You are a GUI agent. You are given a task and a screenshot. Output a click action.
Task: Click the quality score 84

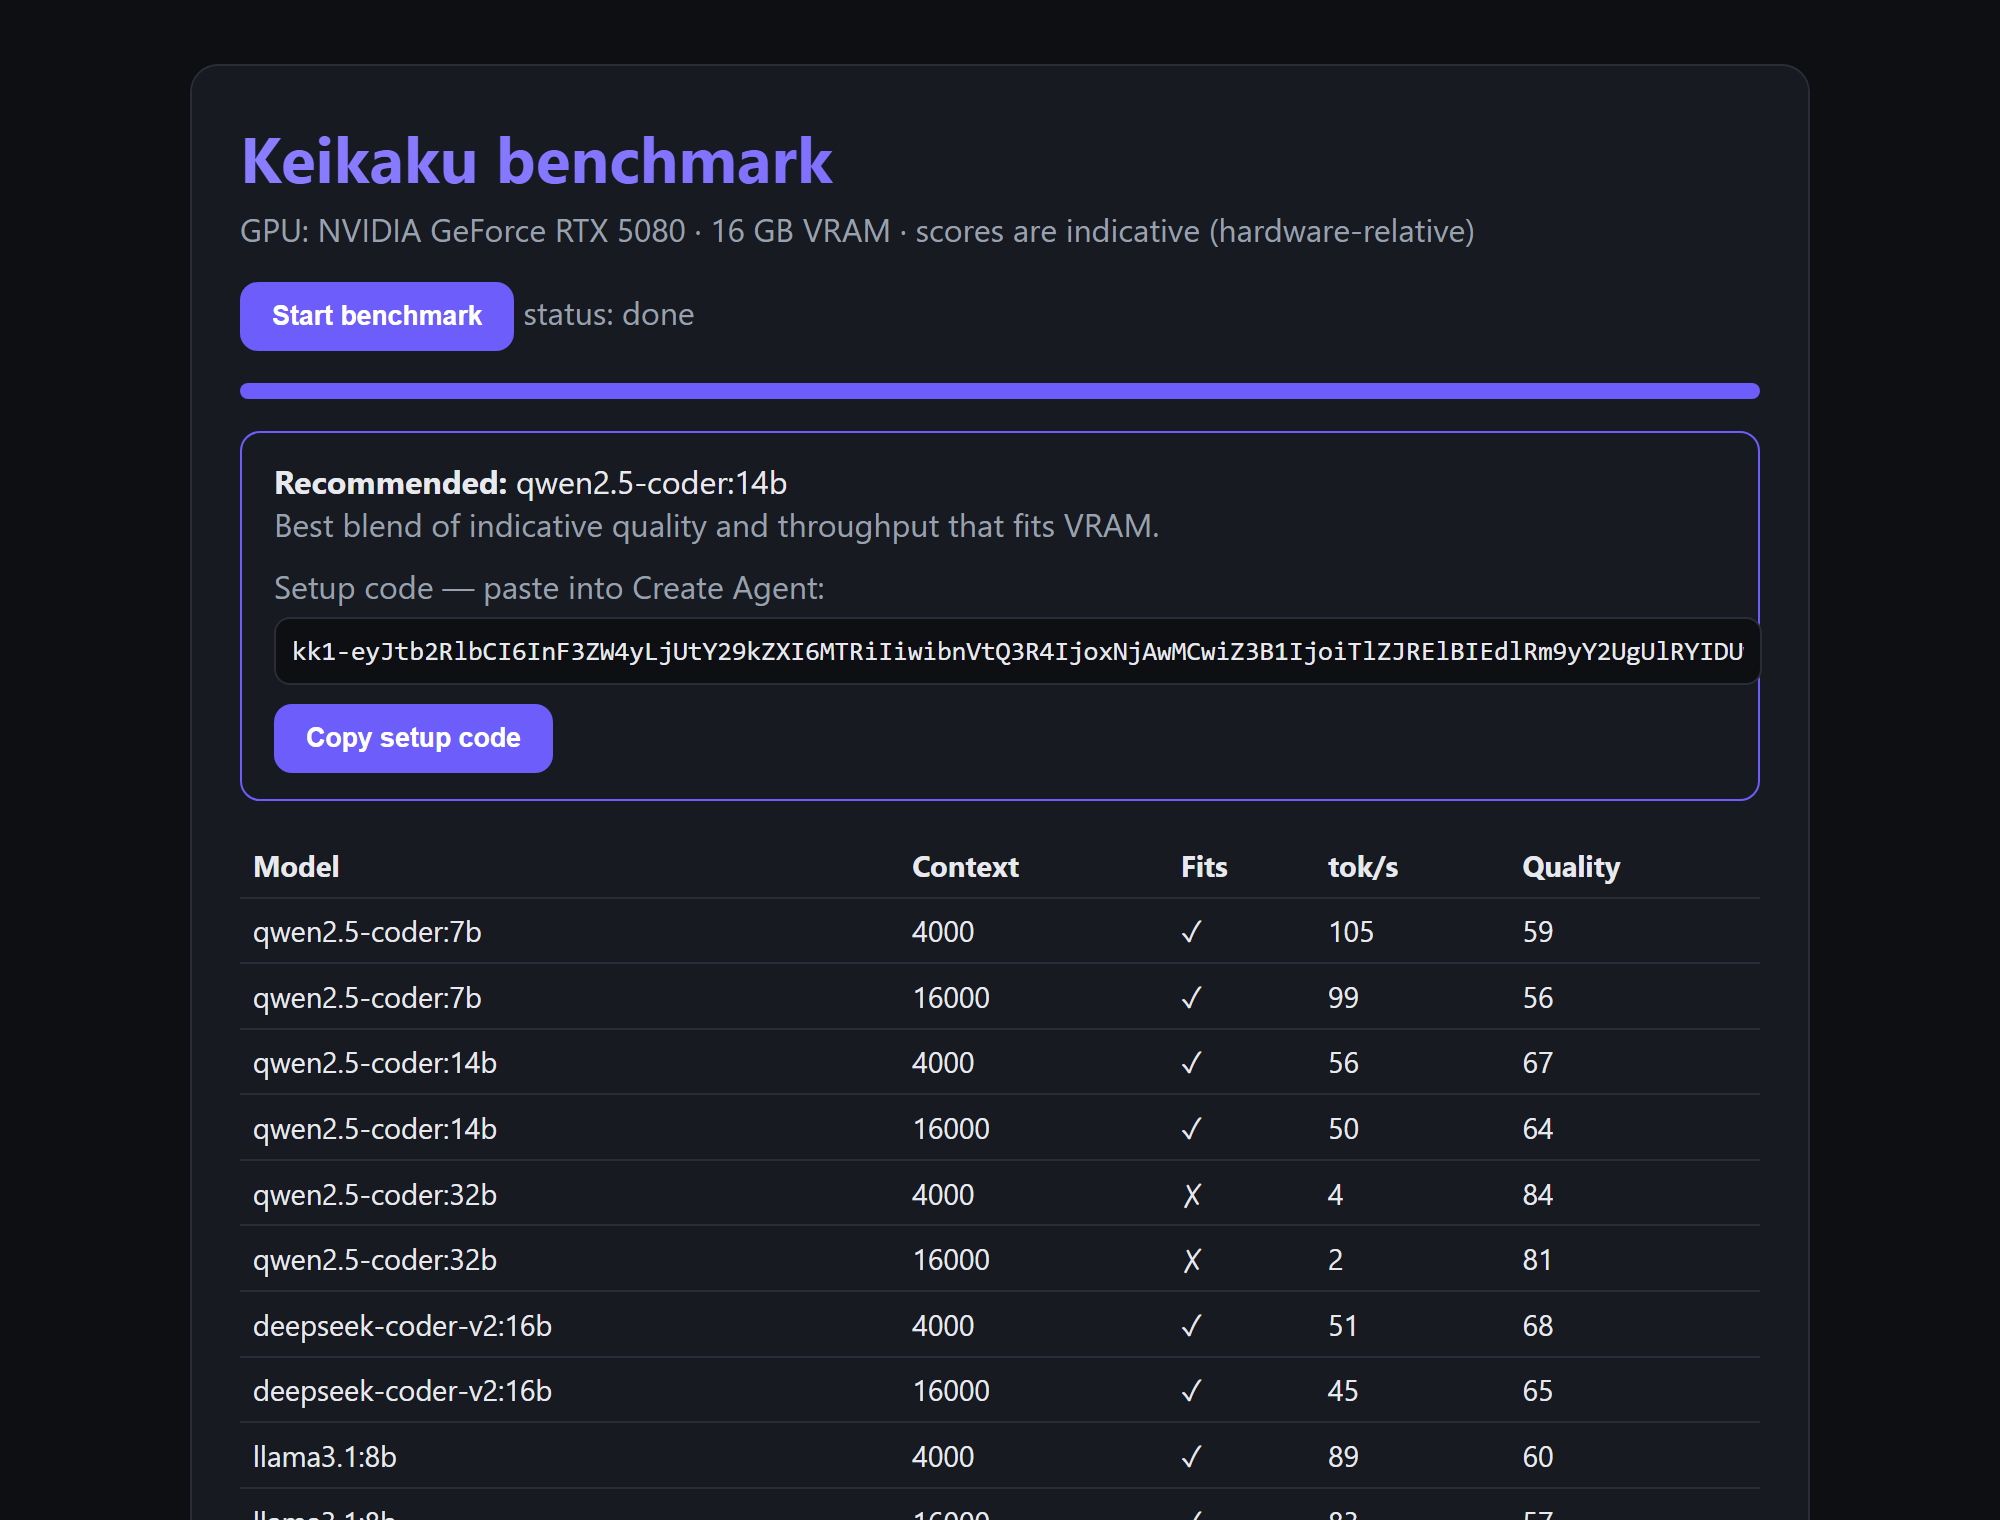point(1538,1195)
